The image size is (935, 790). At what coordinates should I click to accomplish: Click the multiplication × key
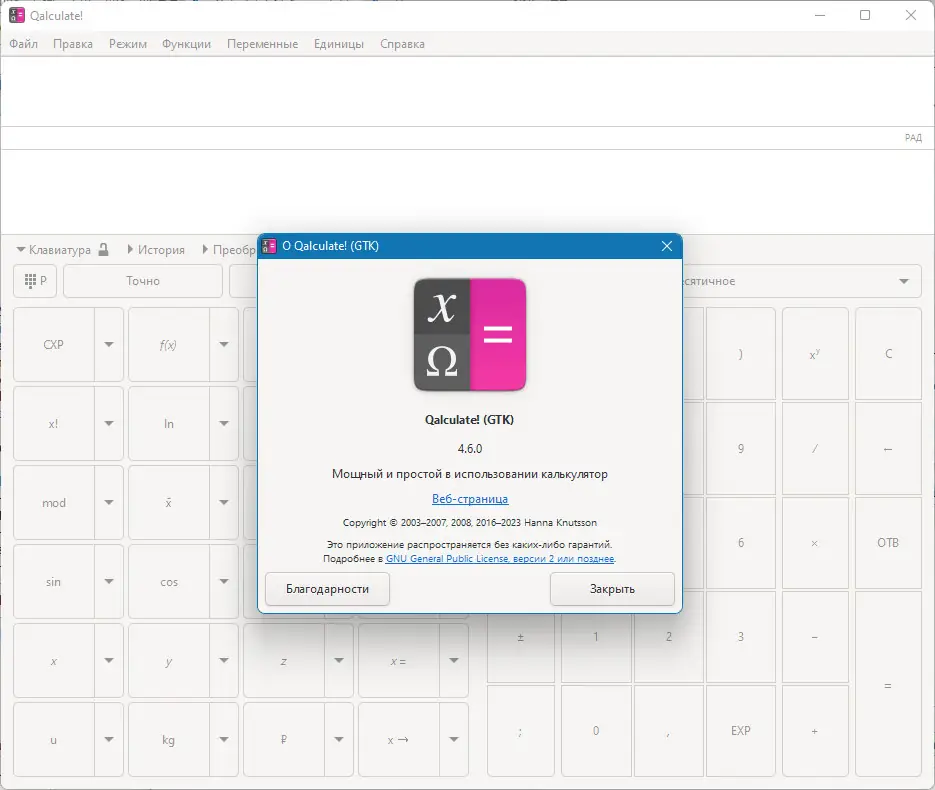815,543
